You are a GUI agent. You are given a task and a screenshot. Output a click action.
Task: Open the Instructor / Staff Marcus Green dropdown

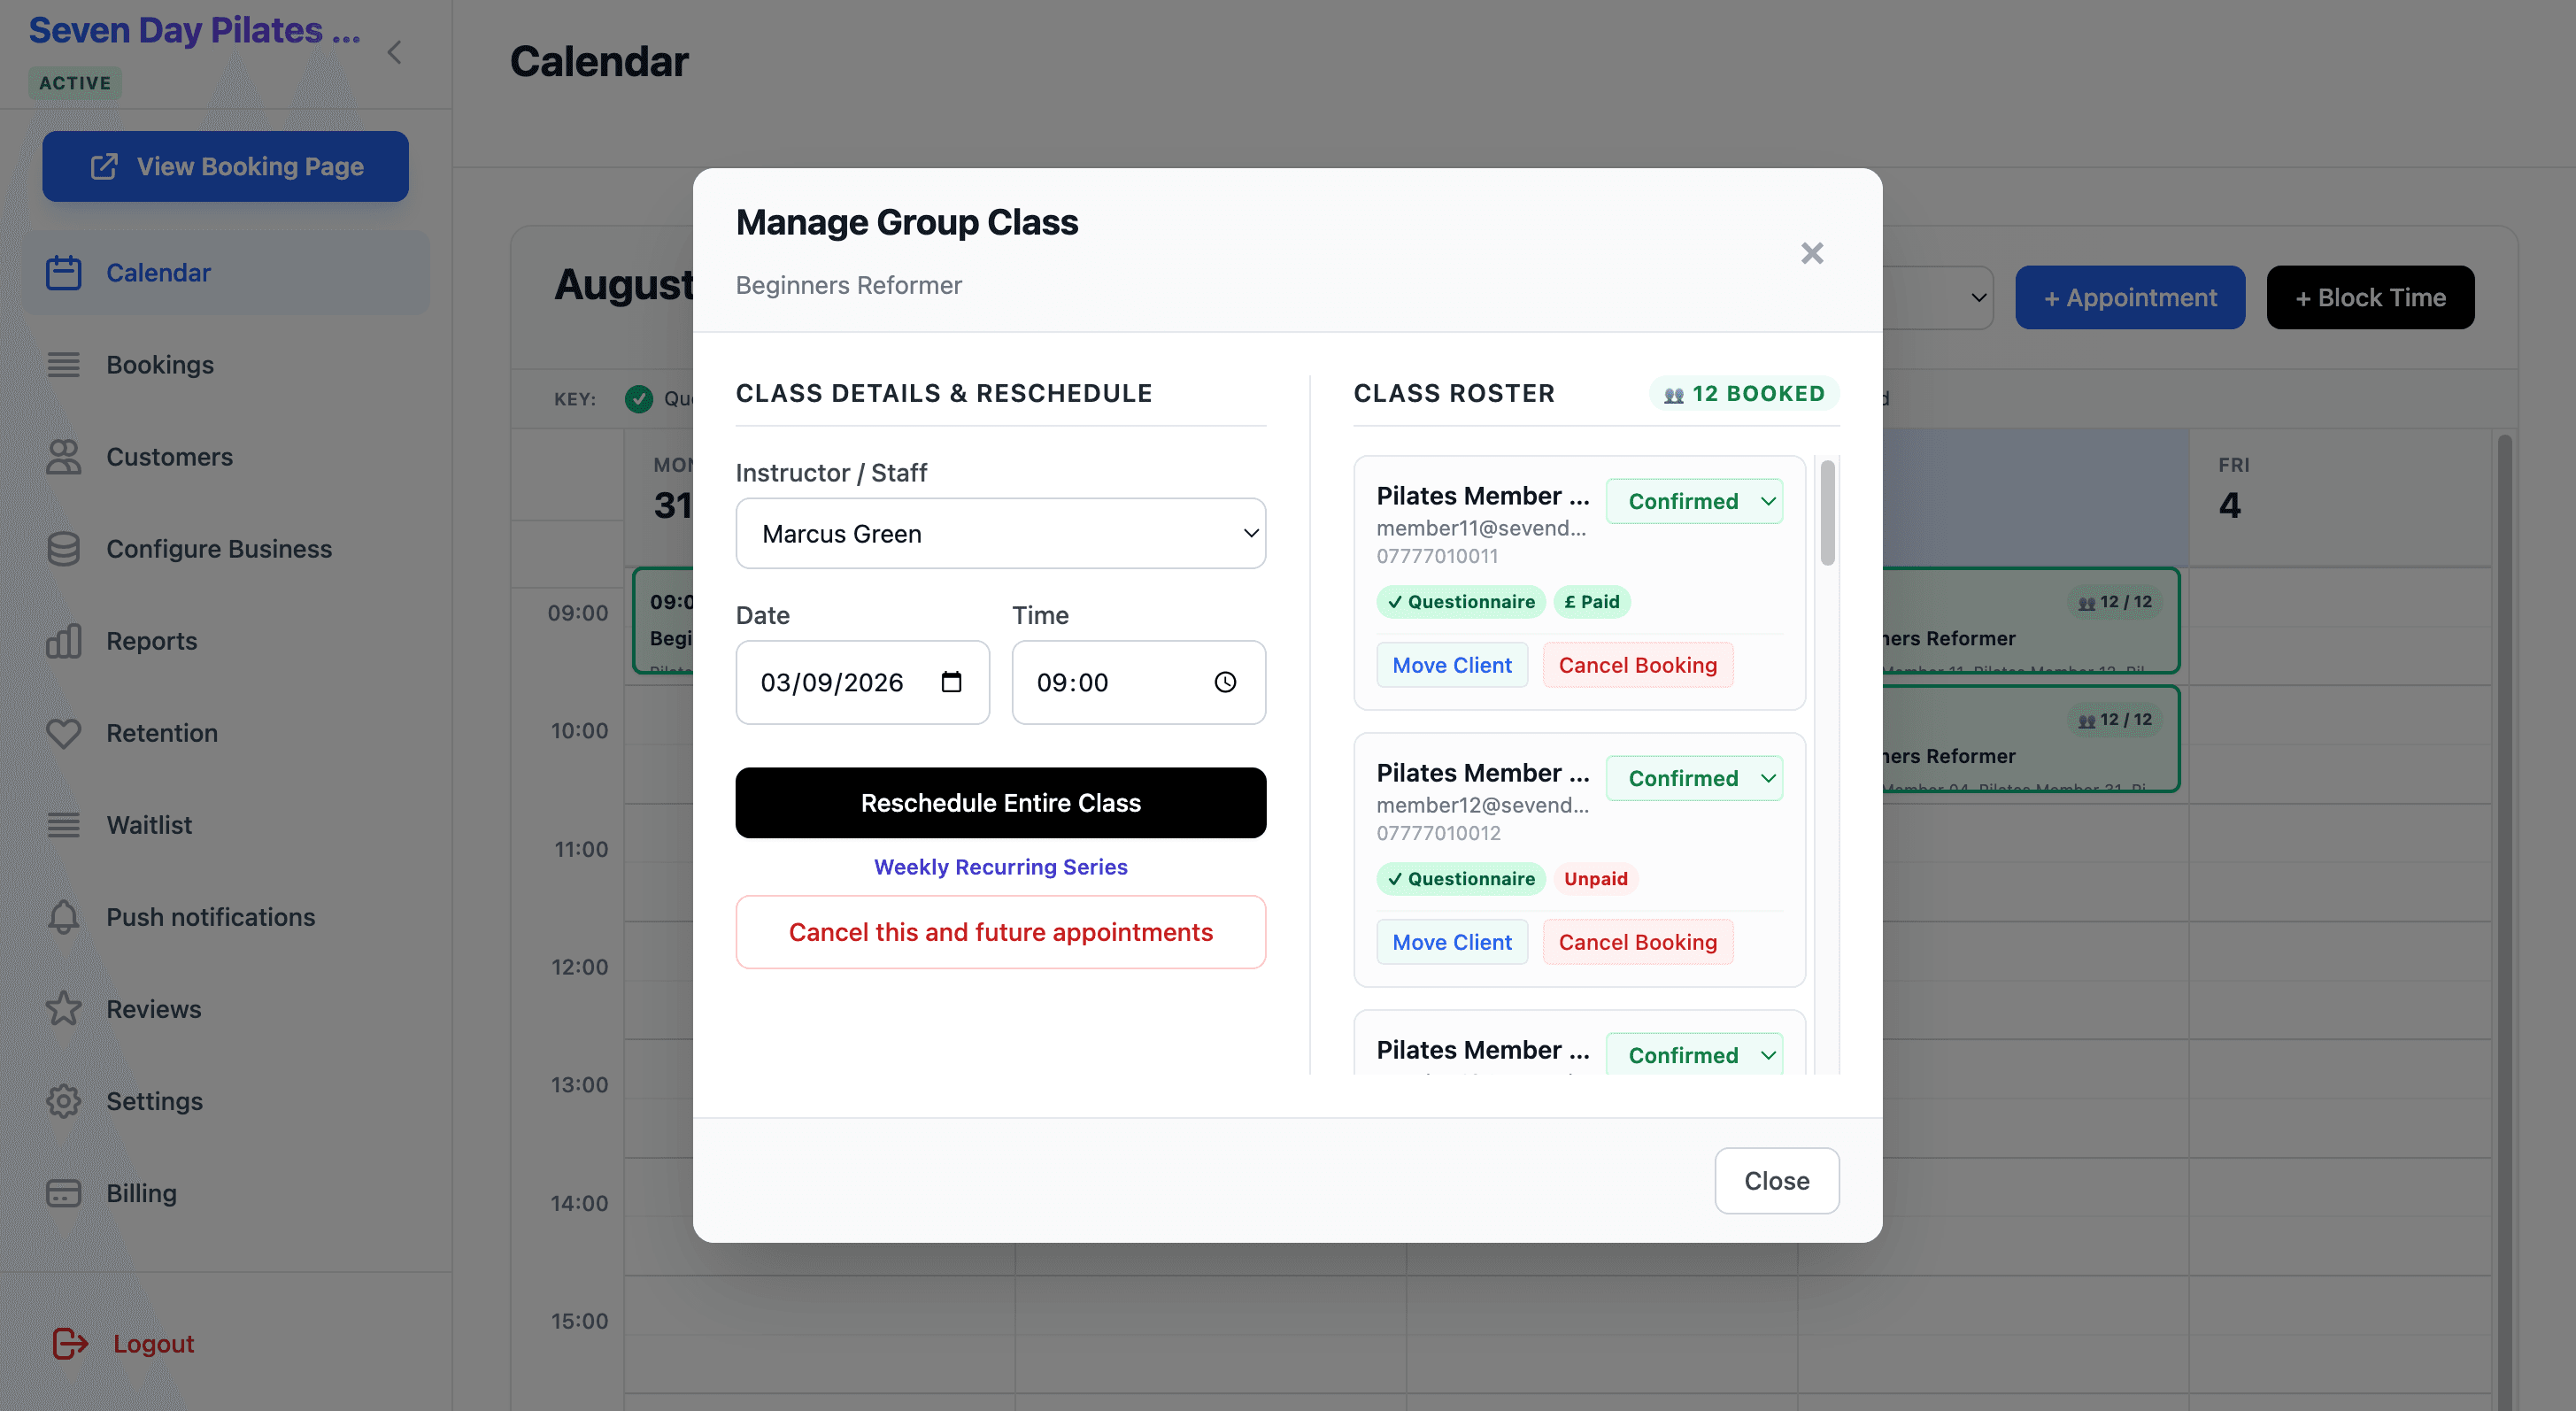pos(1000,534)
